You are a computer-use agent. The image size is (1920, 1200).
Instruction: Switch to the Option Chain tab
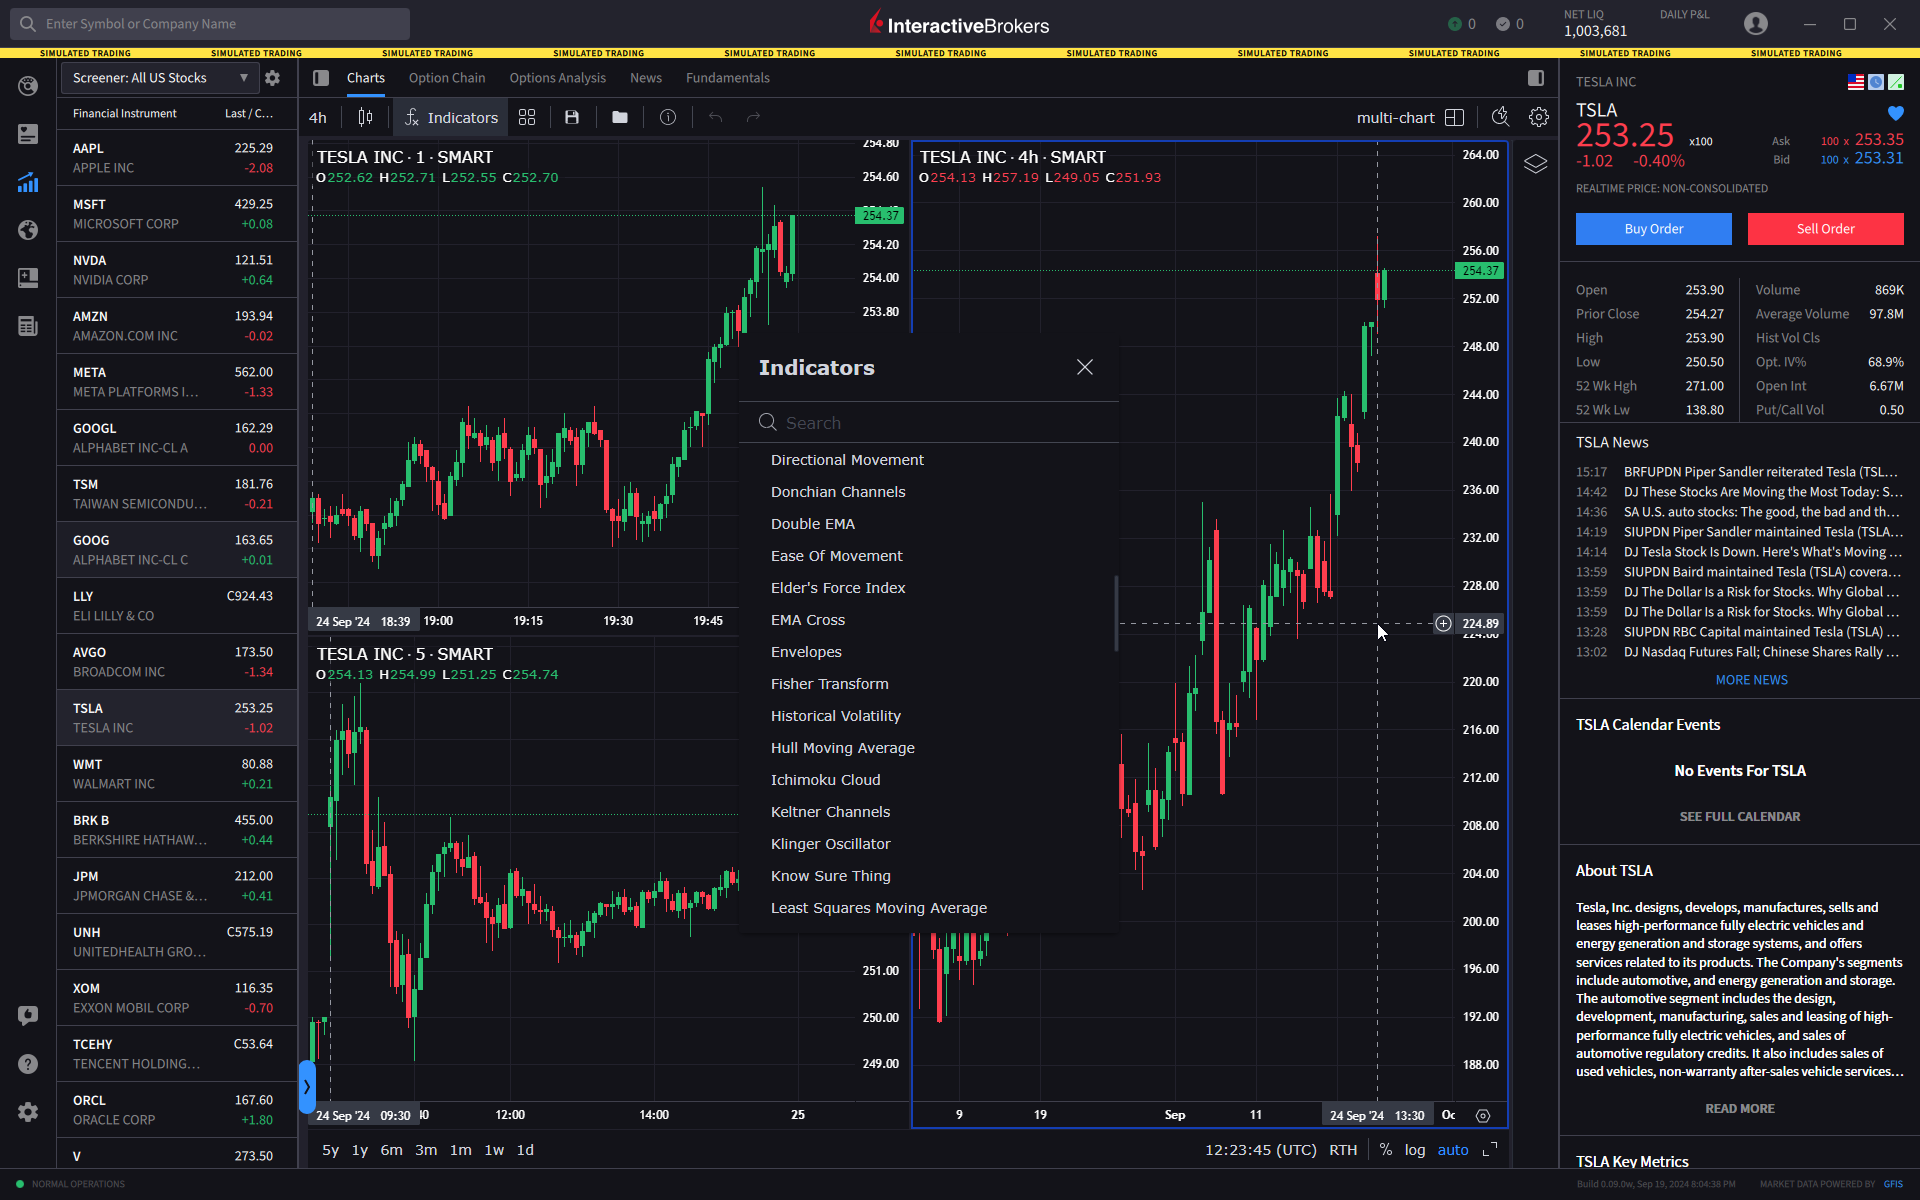[447, 77]
